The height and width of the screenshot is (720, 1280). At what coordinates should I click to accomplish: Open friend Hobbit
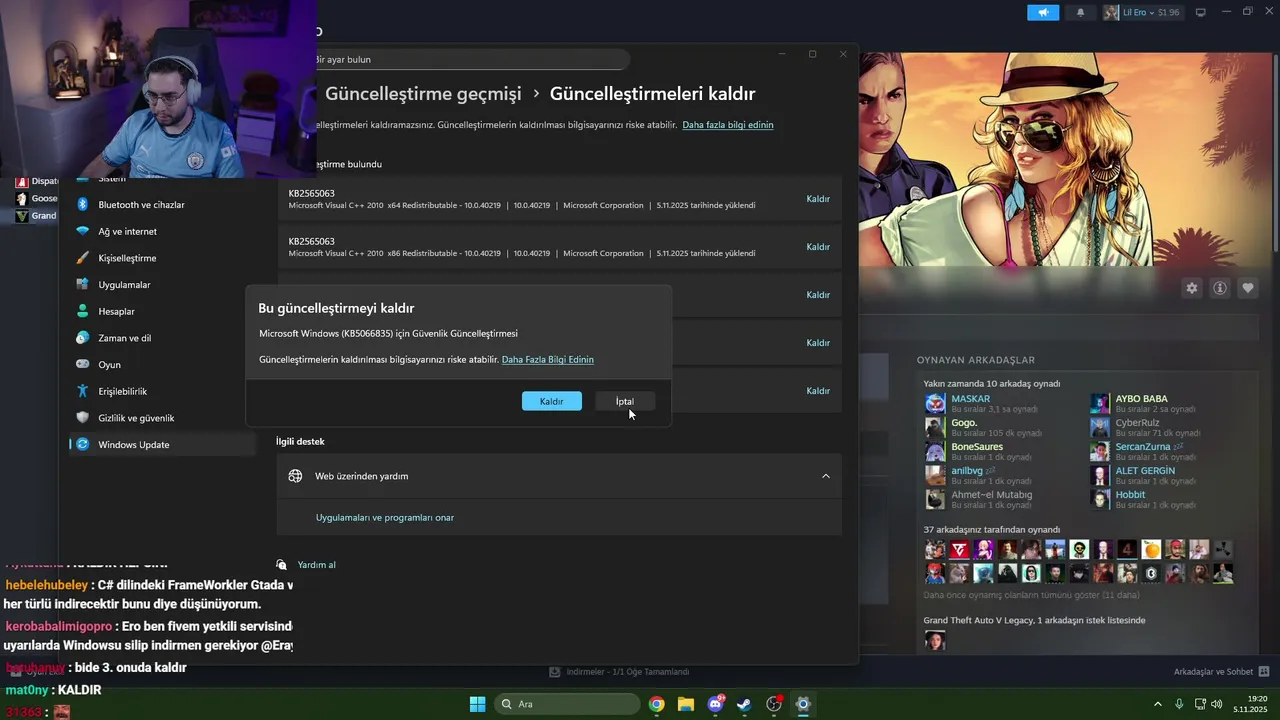click(x=1130, y=495)
